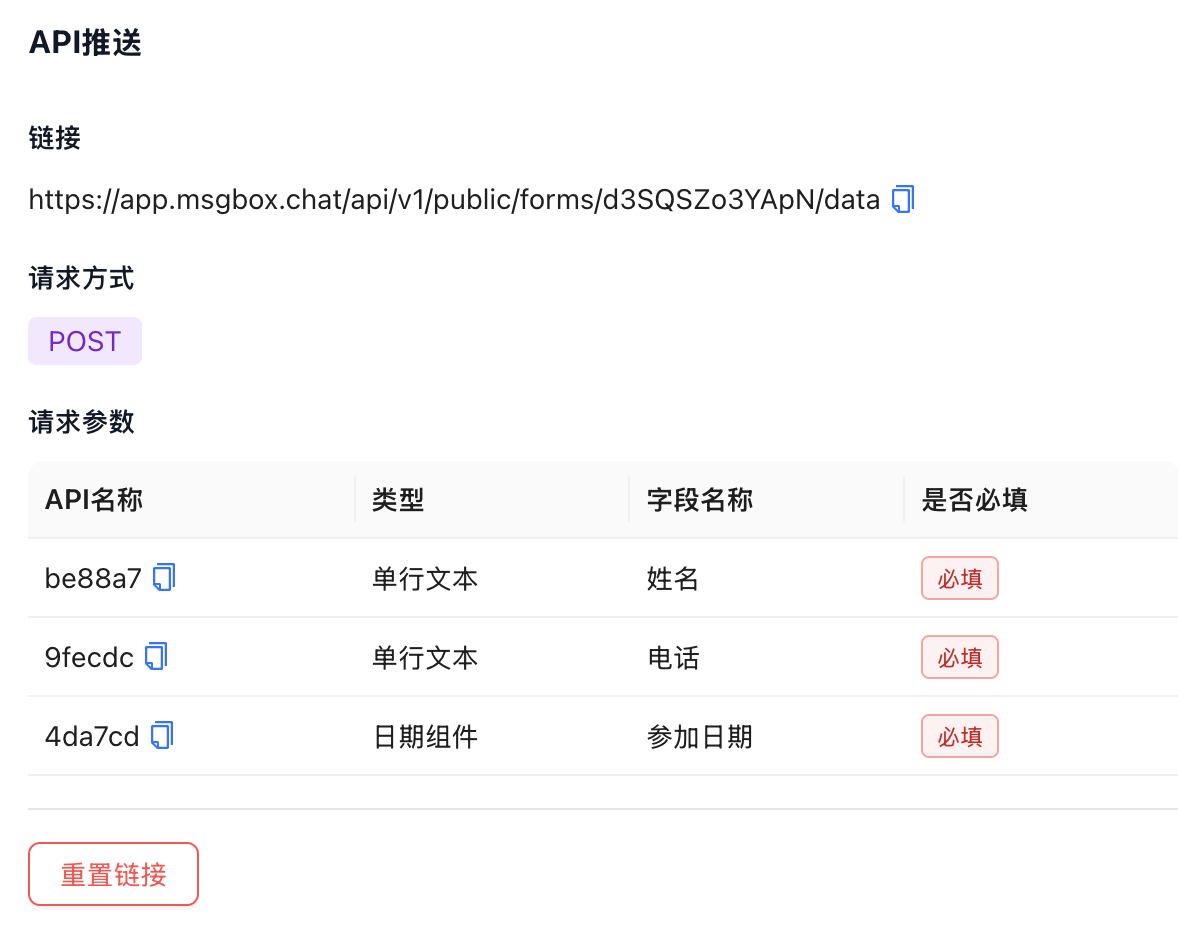Toggle the 必填 badge for the 电话 field
Screen dimensions: 1178x930
tap(959, 657)
